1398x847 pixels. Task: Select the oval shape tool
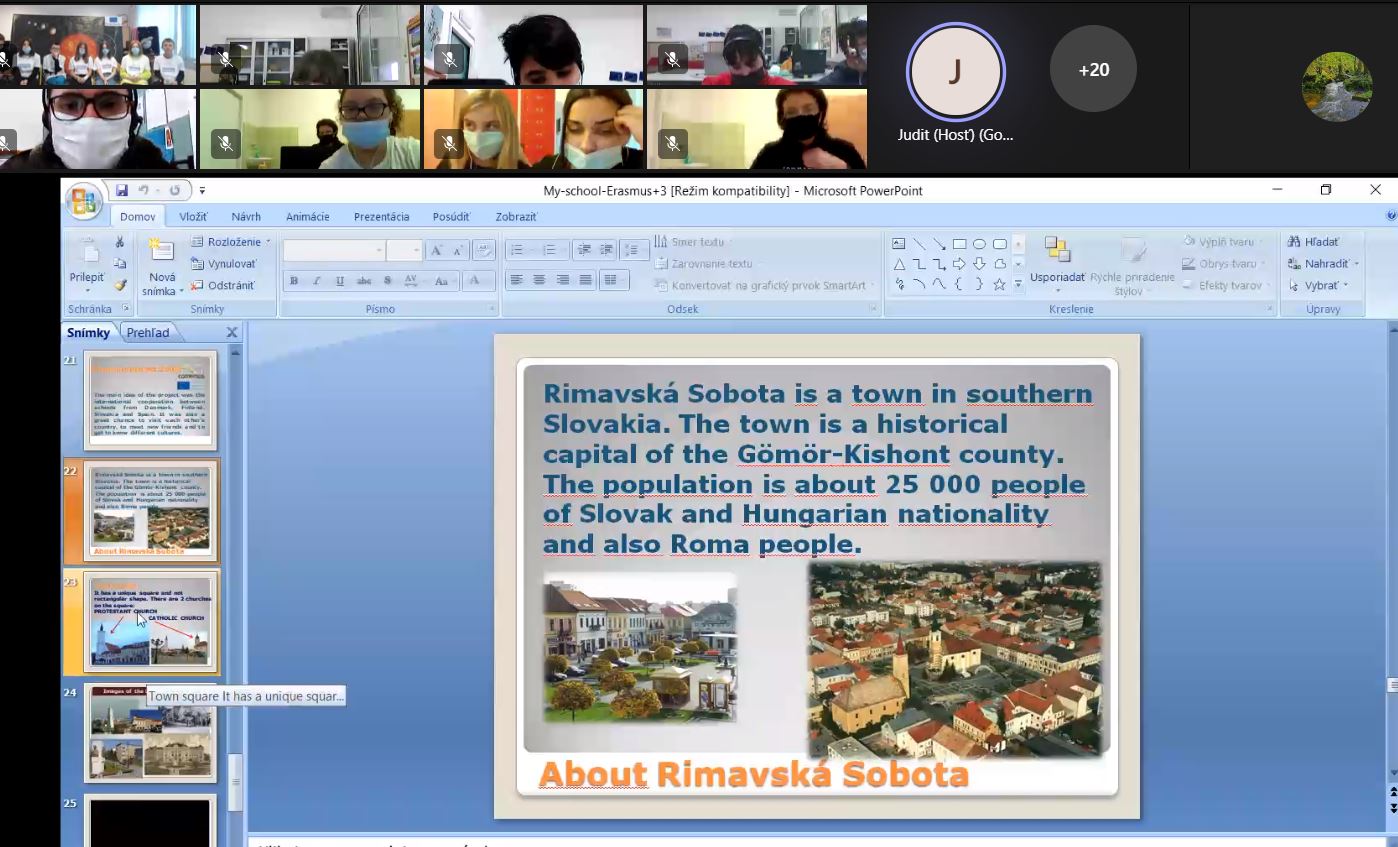pyautogui.click(x=979, y=243)
